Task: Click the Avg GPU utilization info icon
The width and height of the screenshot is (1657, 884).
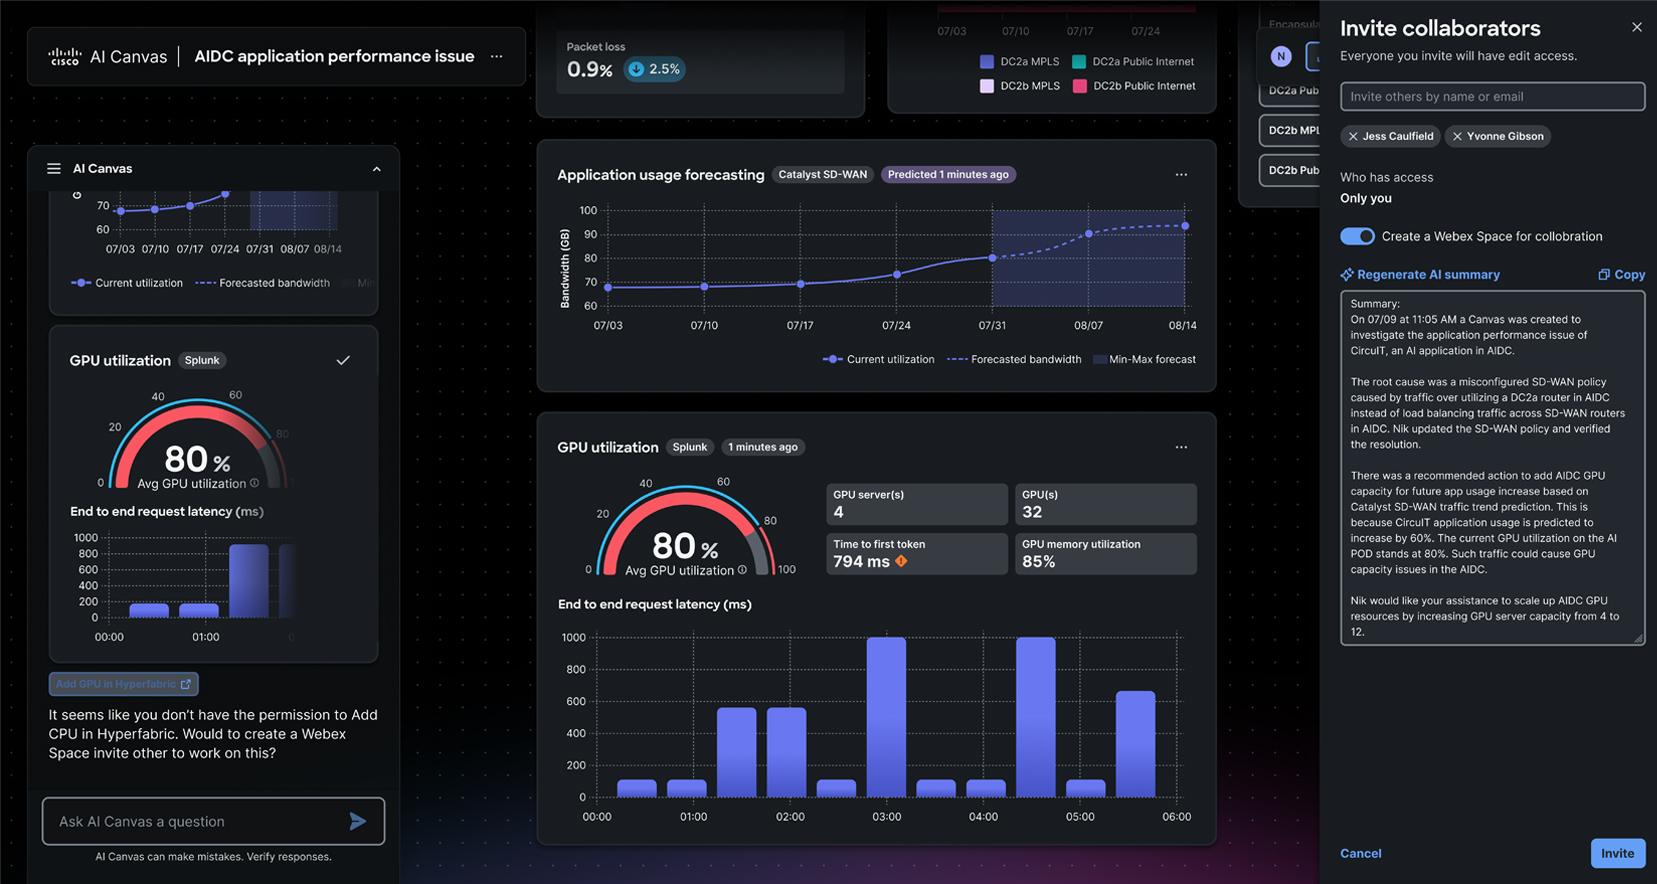Action: [742, 570]
